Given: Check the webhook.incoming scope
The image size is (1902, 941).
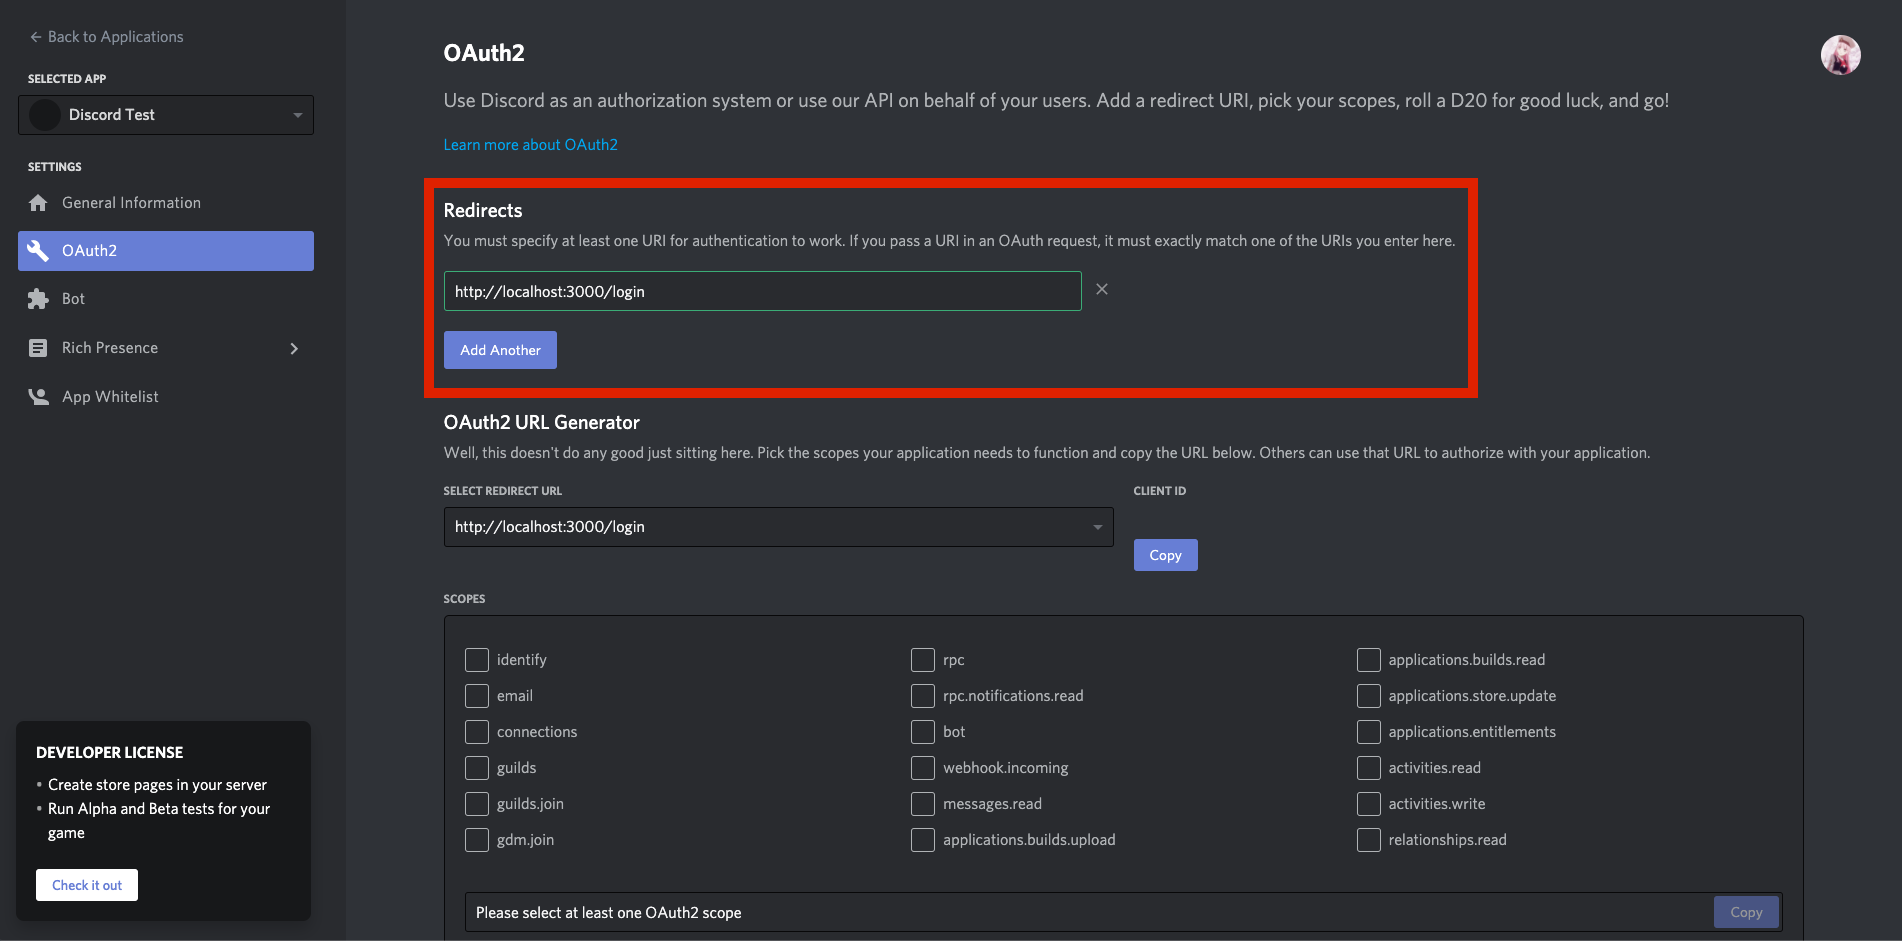Looking at the screenshot, I should (923, 768).
